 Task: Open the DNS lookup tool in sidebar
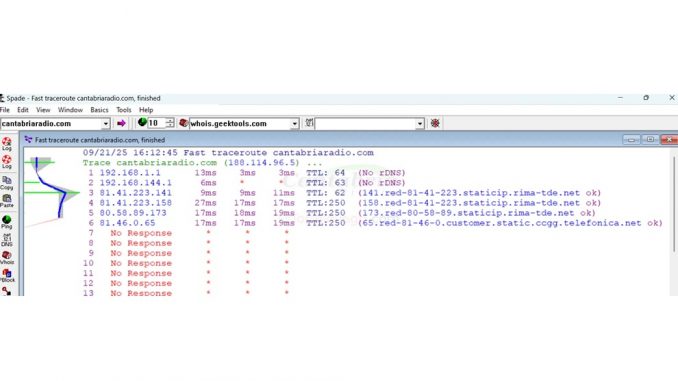coord(6,240)
